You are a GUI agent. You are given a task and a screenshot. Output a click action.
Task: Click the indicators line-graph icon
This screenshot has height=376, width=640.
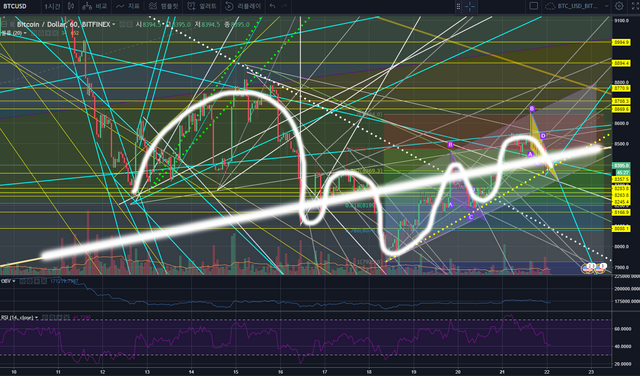(x=120, y=6)
